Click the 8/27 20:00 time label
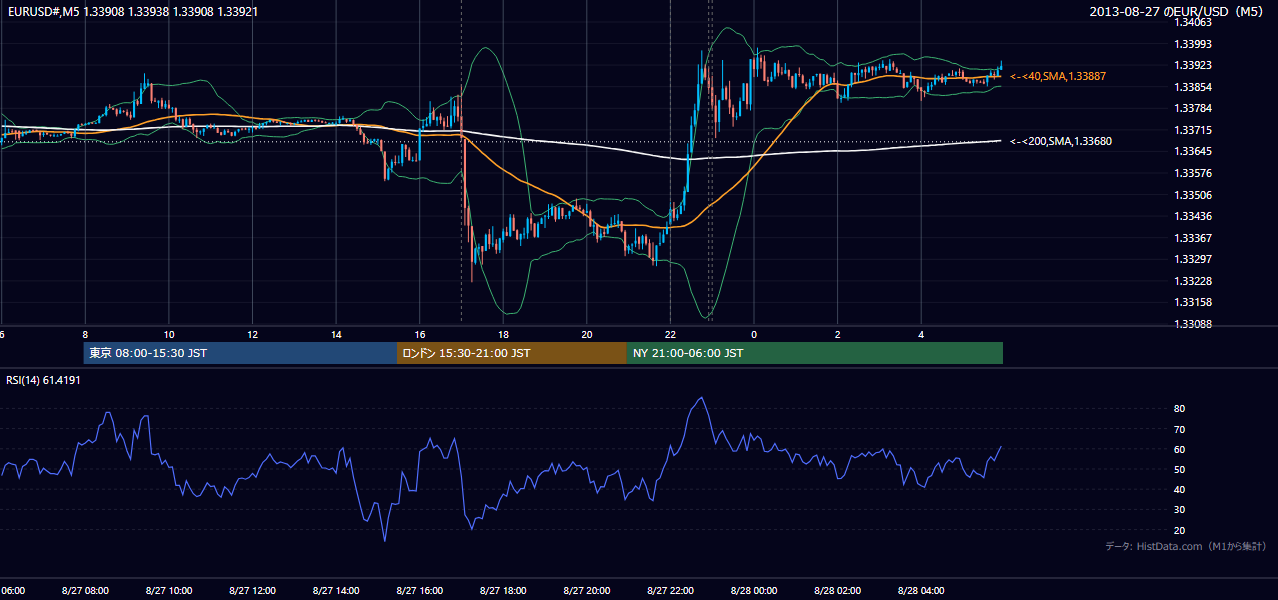Image resolution: width=1278 pixels, height=600 pixels. click(587, 590)
